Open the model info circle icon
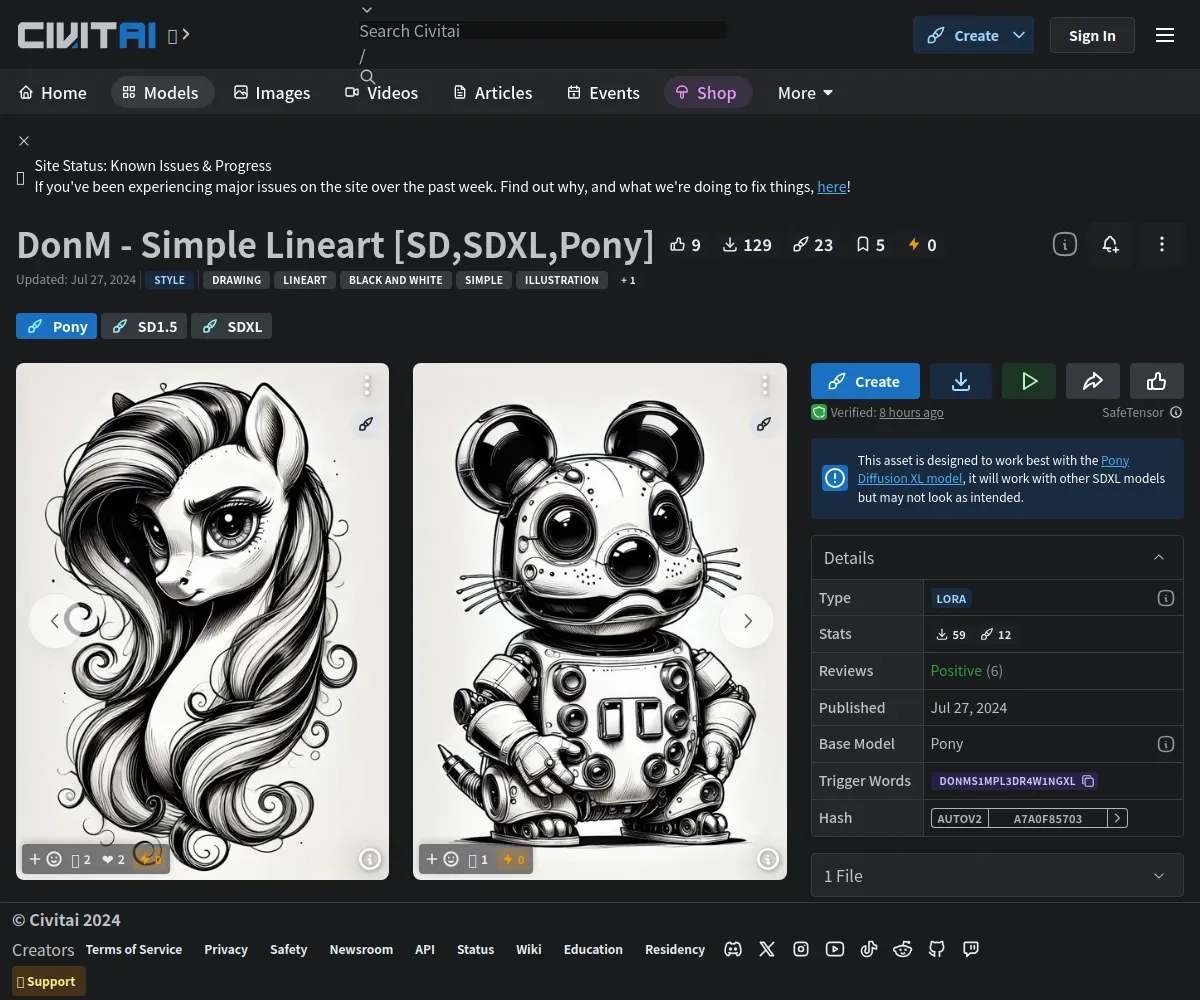1200x1000 pixels. 1065,244
